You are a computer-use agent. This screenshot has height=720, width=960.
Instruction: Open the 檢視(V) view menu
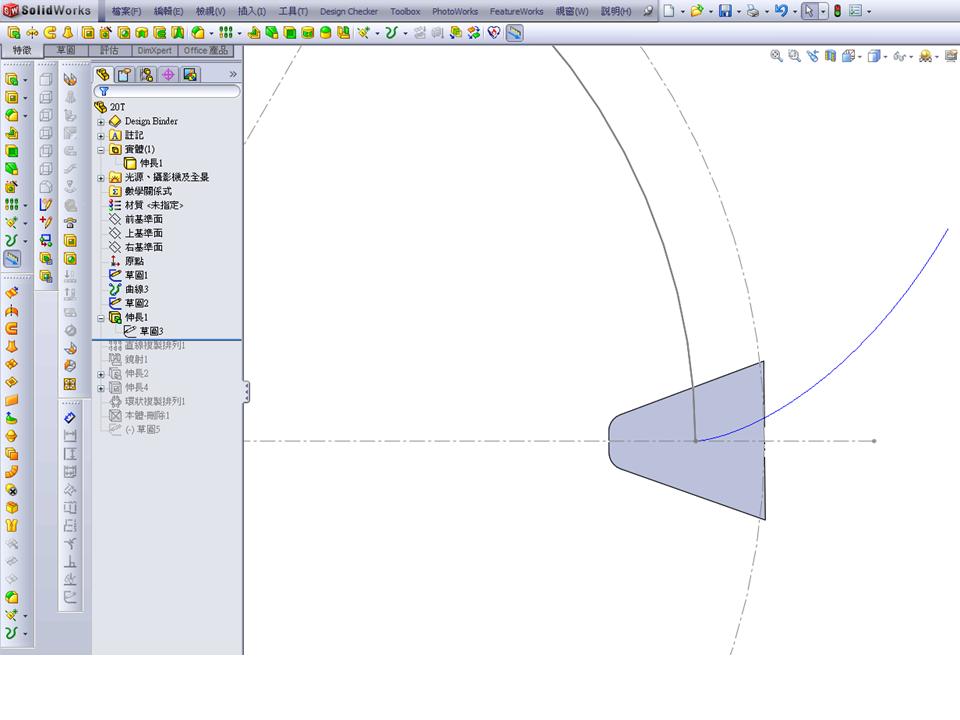[x=210, y=11]
